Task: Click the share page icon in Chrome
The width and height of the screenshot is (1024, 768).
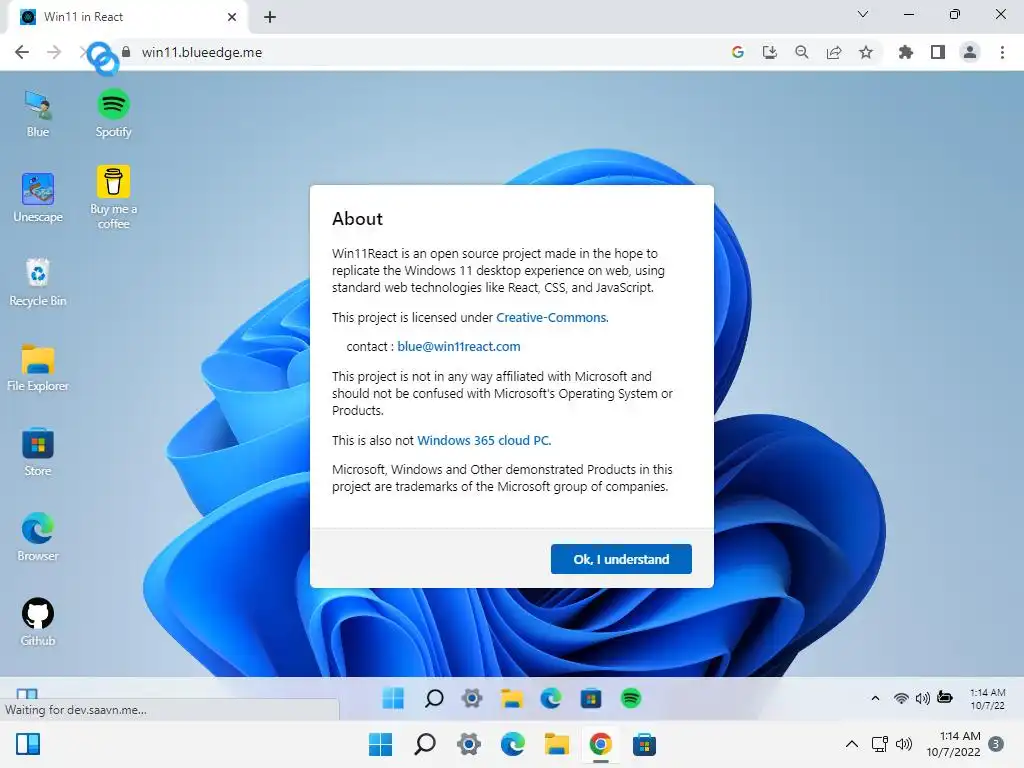Action: 834,52
